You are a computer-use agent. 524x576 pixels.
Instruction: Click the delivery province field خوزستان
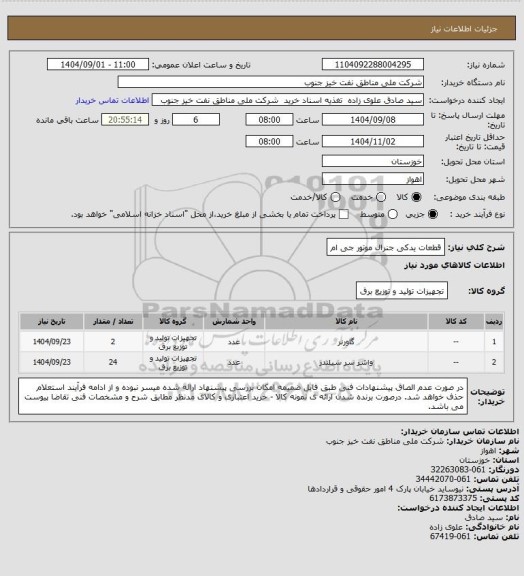click(x=373, y=161)
